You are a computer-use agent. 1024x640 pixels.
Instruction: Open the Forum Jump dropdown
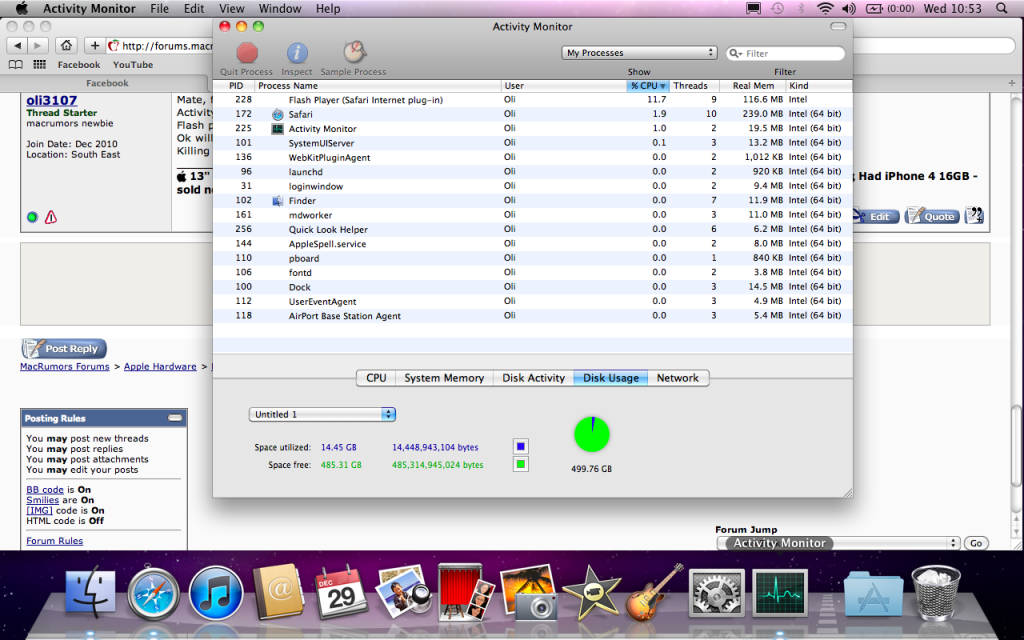(838, 543)
